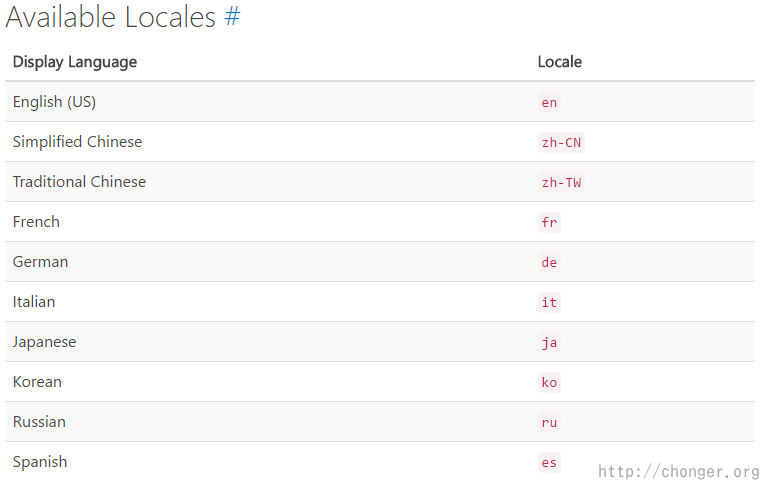Click the fr locale code
This screenshot has height=480, width=760.
pos(549,222)
